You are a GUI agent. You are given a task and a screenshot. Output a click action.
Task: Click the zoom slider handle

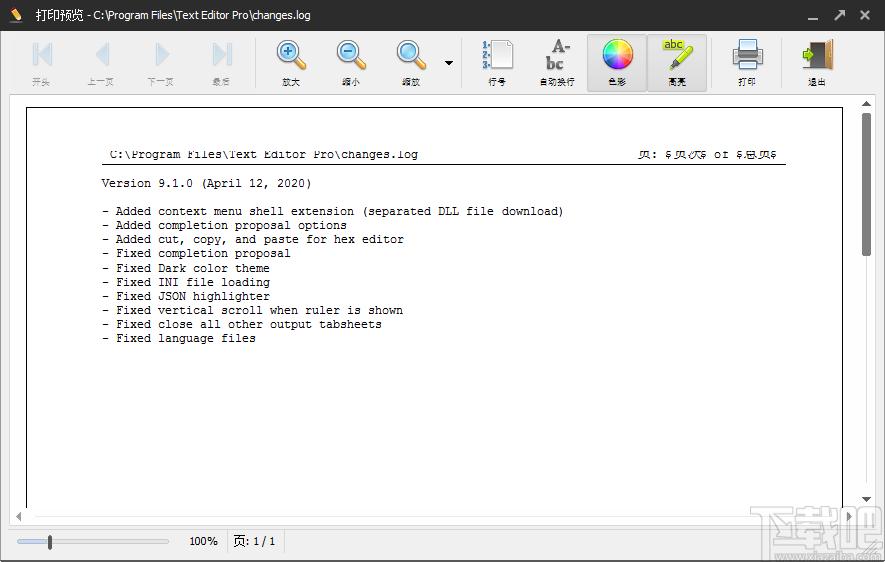(50, 542)
